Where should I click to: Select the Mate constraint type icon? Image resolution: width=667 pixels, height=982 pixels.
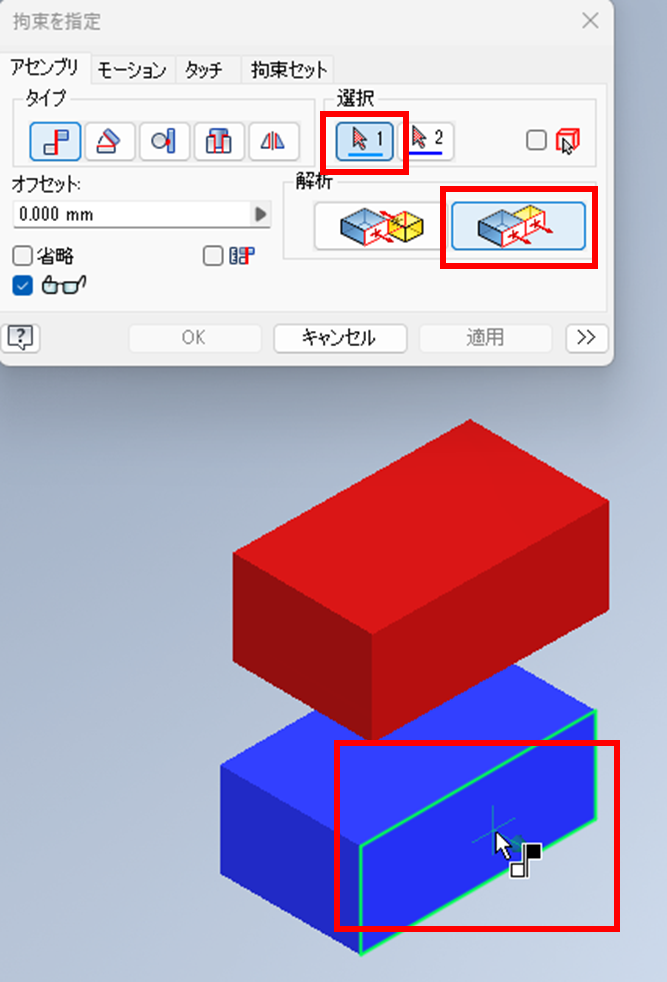click(x=55, y=141)
